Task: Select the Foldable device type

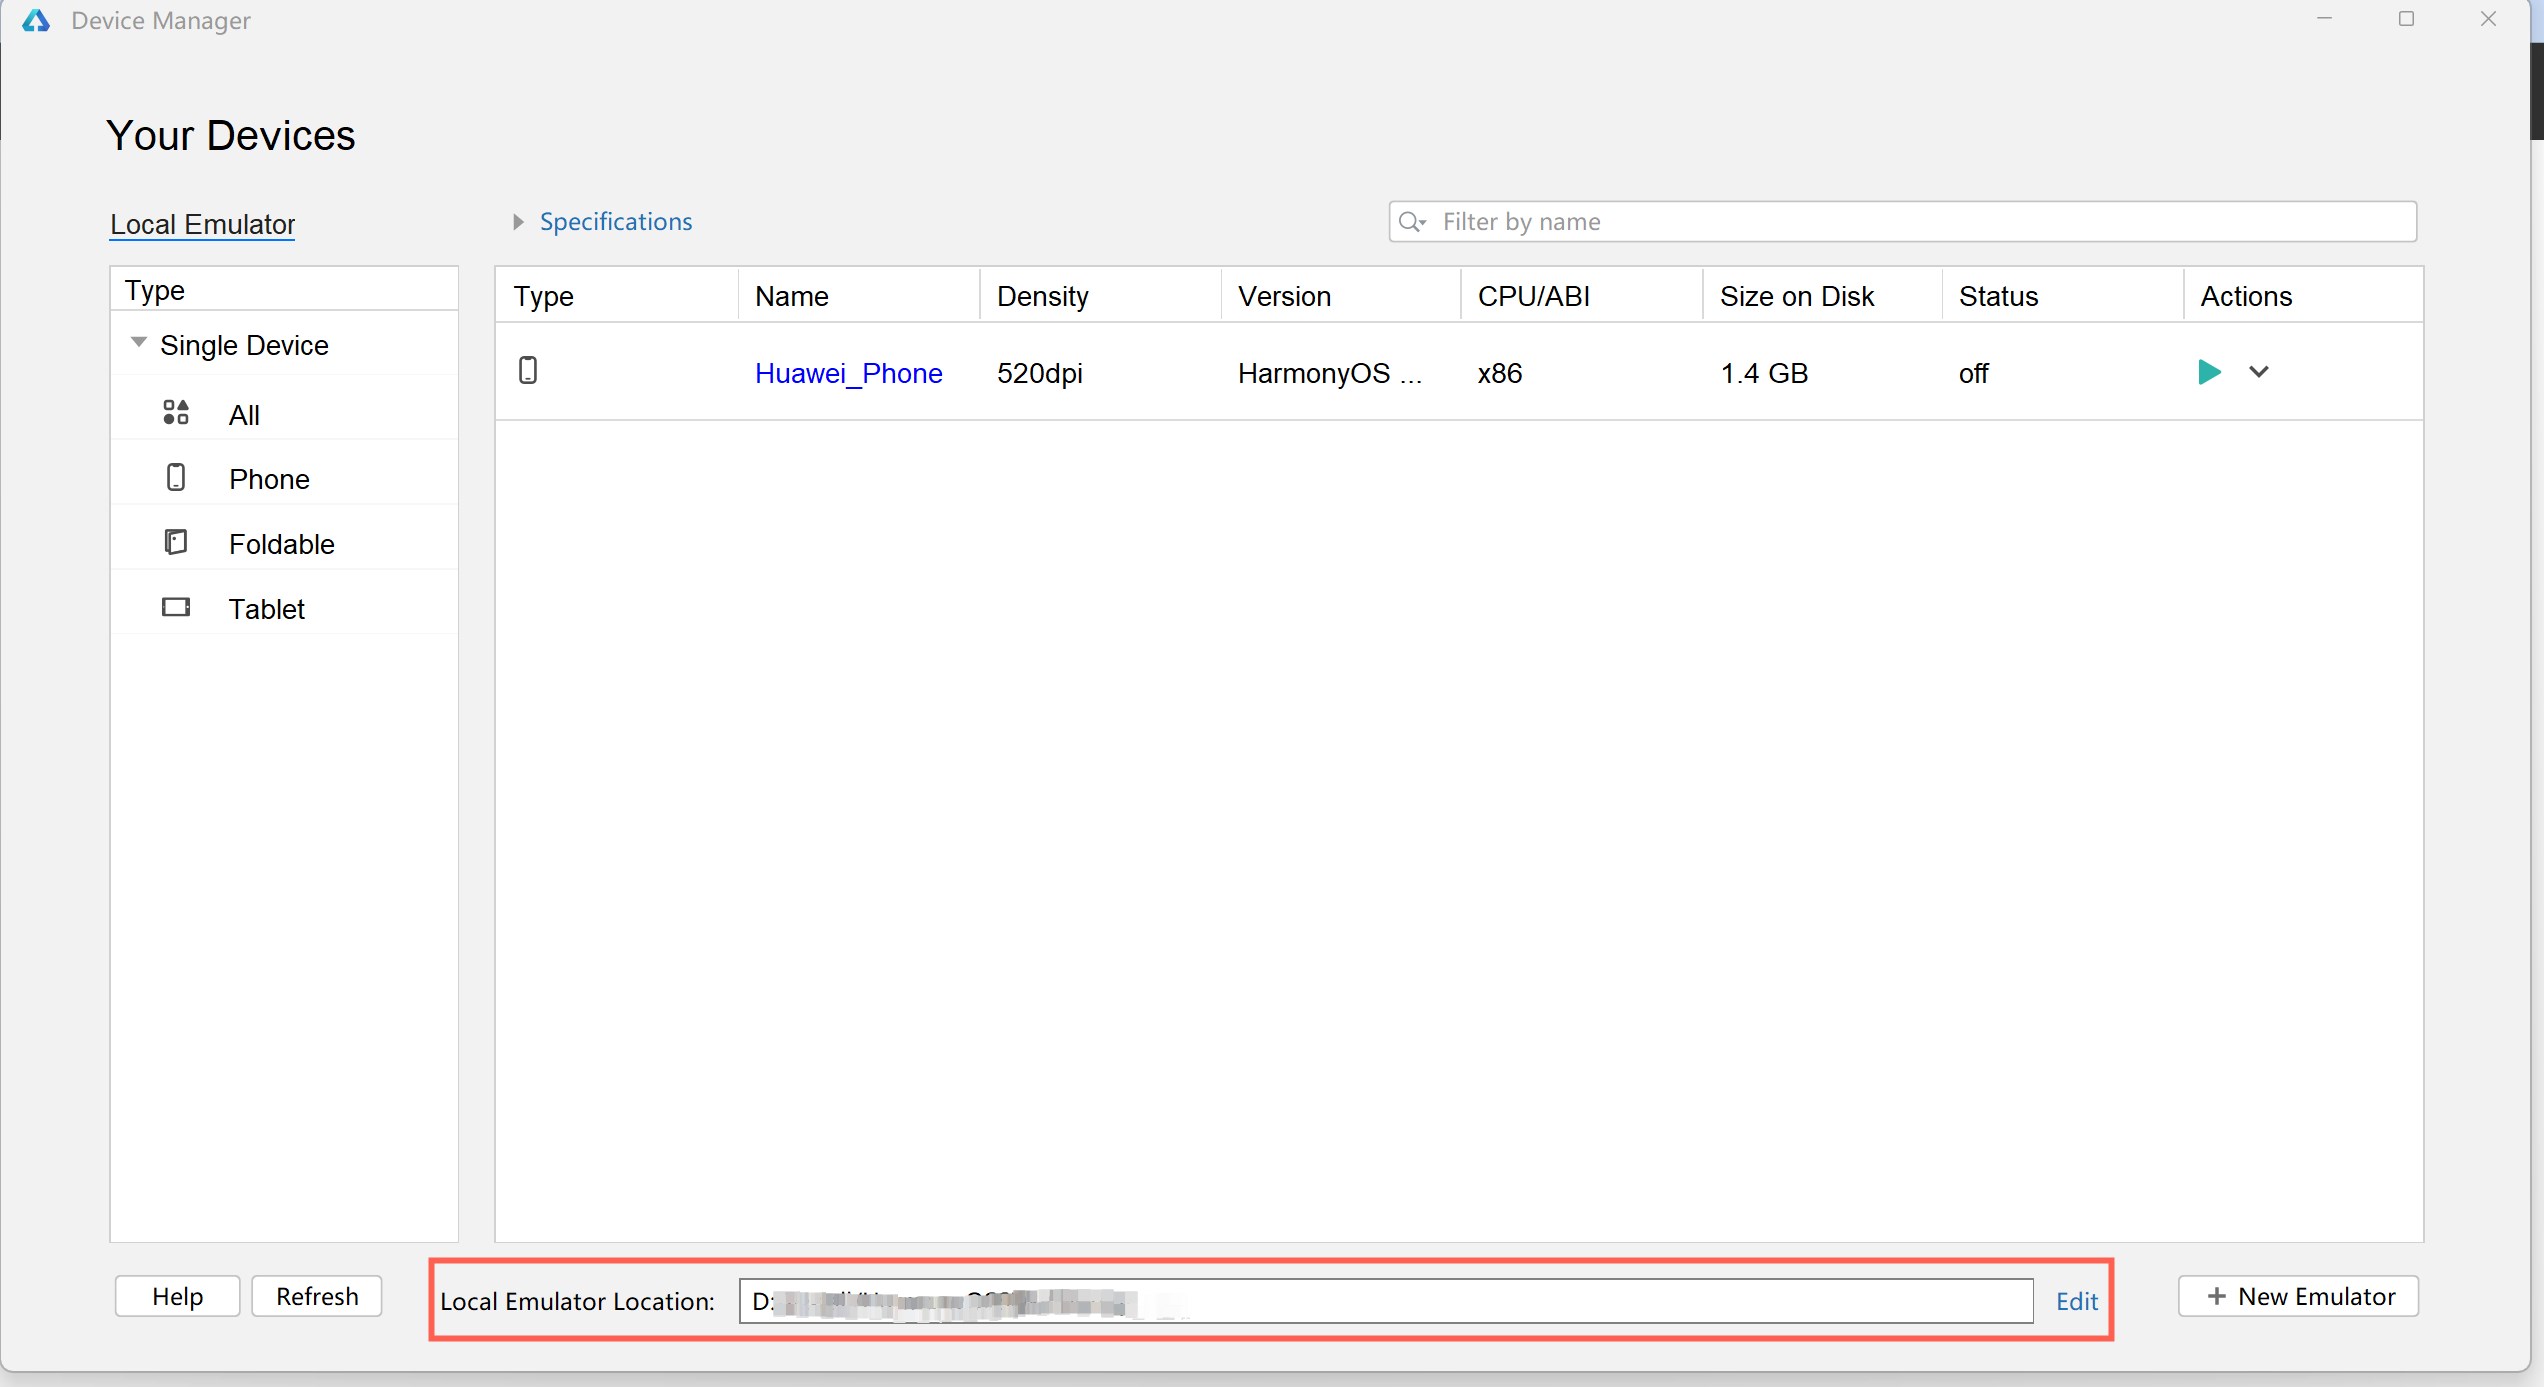Action: coord(284,543)
